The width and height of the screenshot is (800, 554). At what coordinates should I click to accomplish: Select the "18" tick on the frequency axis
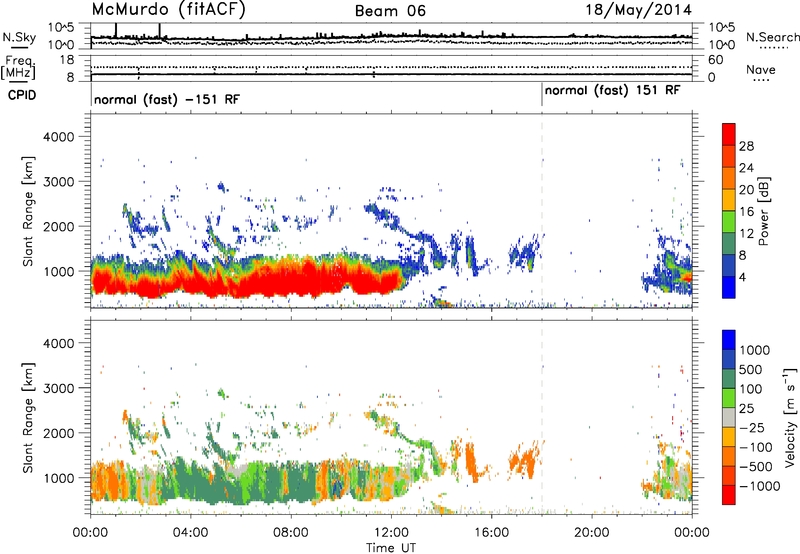(67, 60)
